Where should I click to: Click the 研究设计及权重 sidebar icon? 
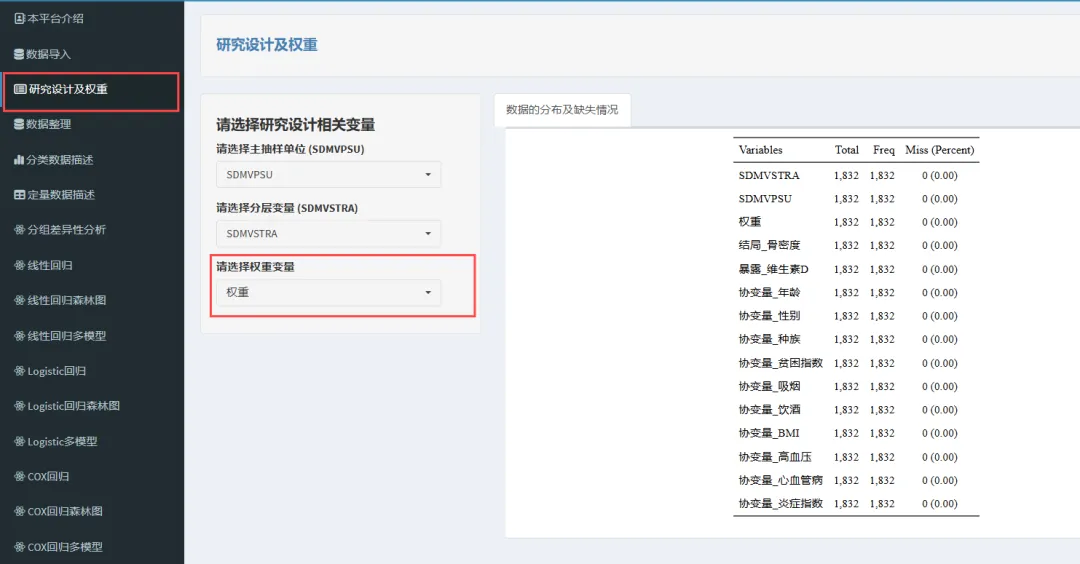[x=20, y=89]
